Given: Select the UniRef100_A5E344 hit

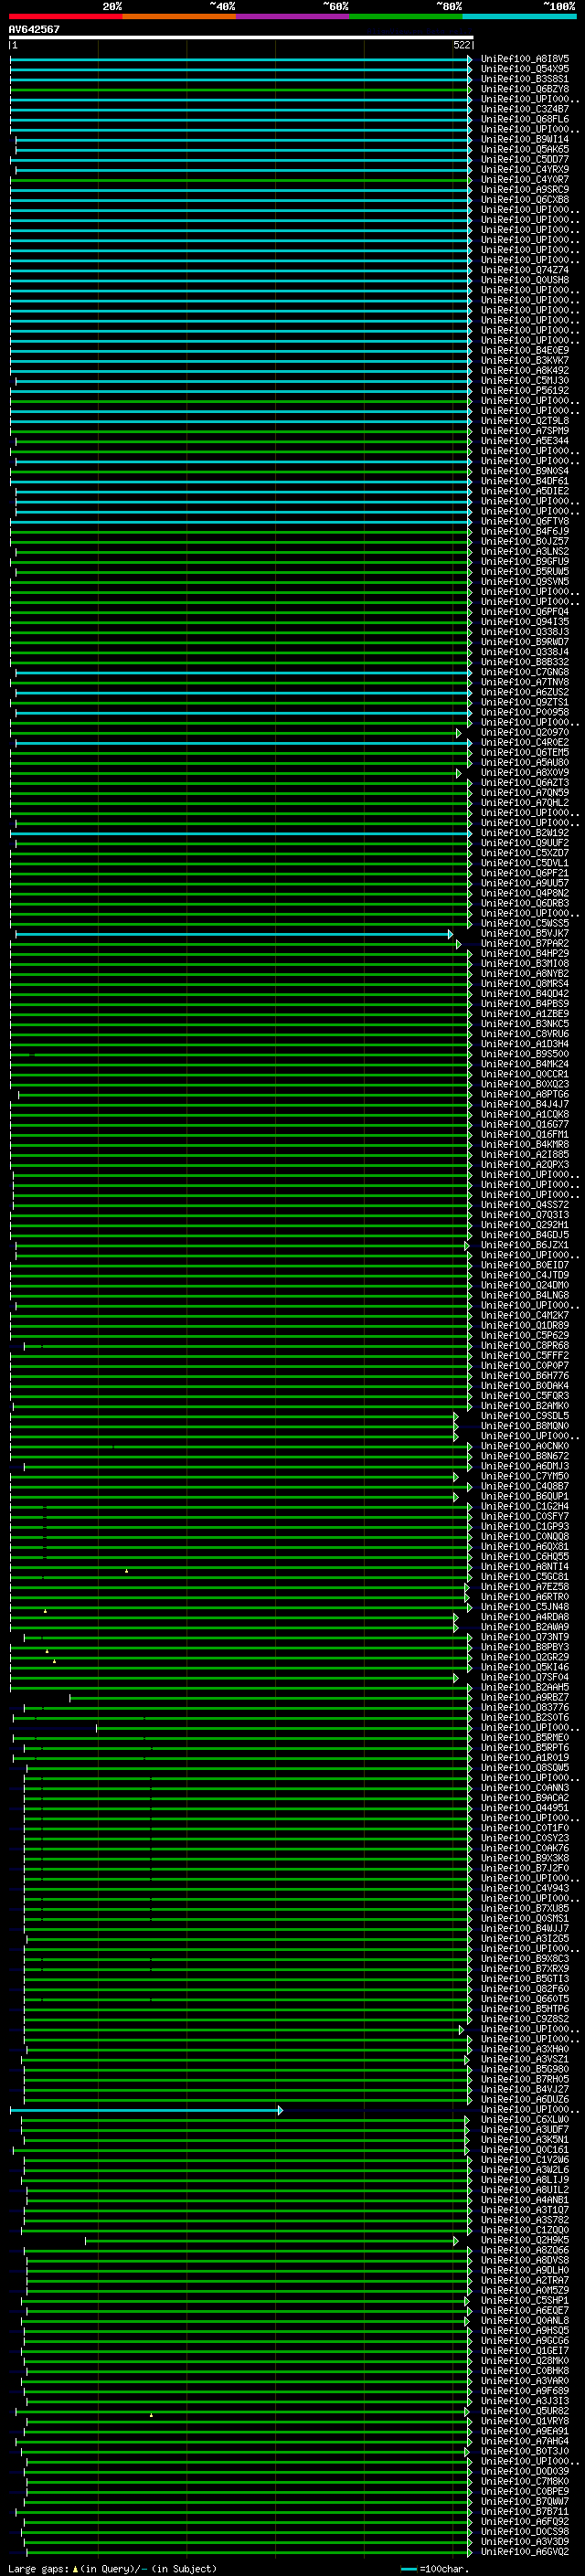Looking at the screenshot, I should 525,441.
